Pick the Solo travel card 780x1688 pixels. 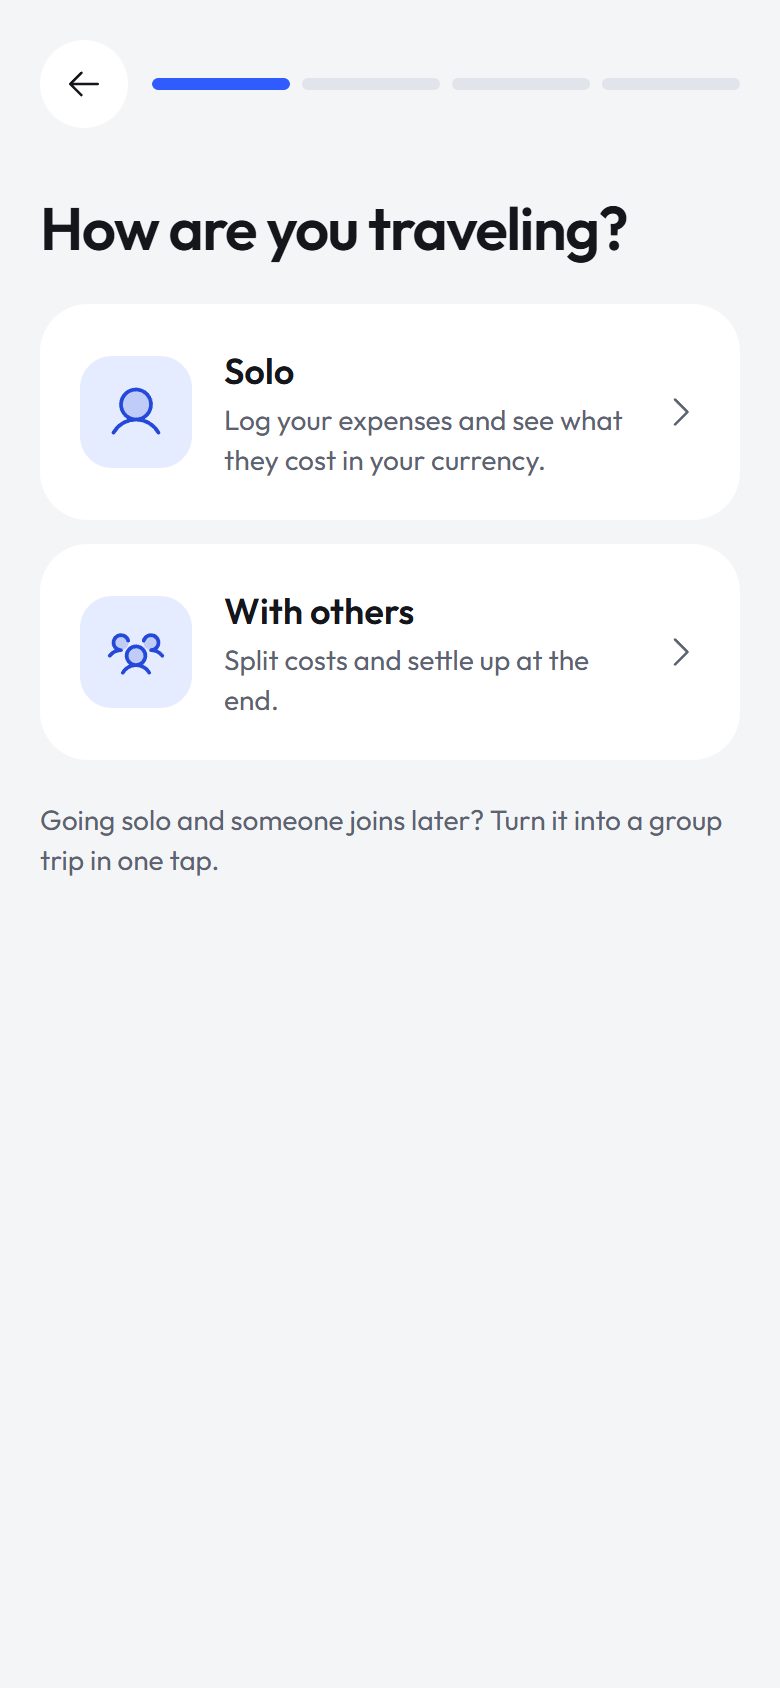point(390,412)
